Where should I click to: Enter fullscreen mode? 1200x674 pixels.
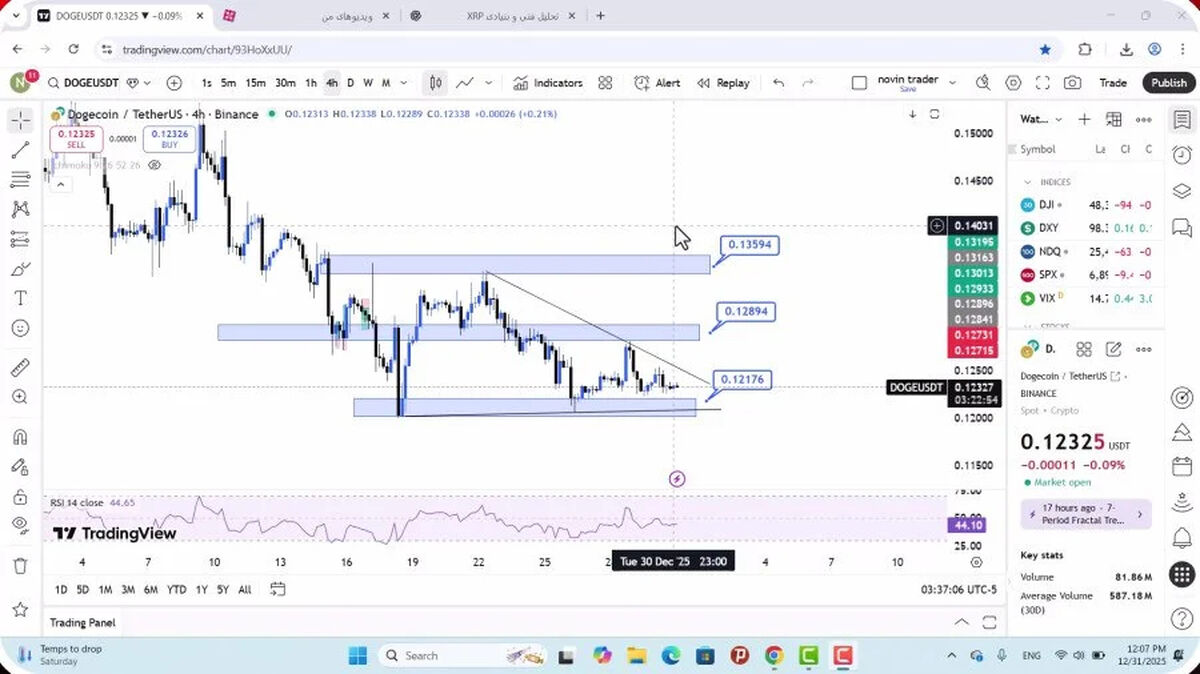(x=1042, y=83)
